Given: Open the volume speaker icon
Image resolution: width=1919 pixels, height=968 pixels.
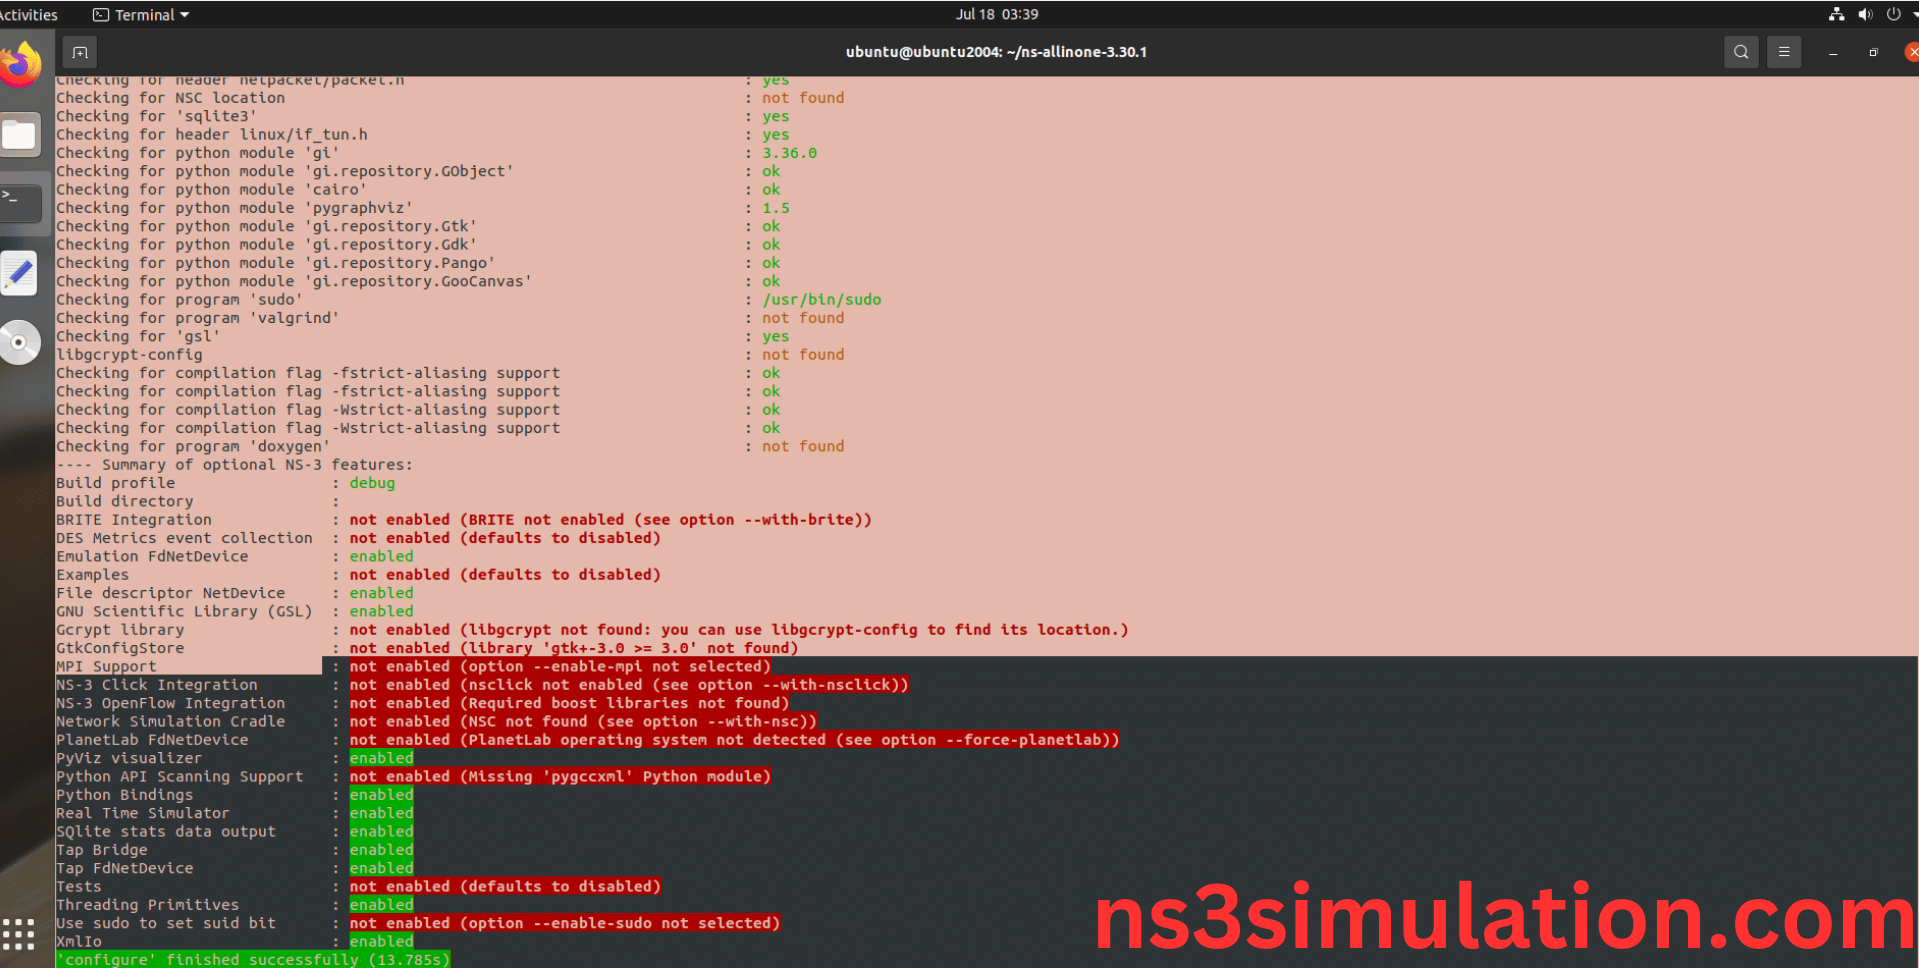Looking at the screenshot, I should (1865, 14).
